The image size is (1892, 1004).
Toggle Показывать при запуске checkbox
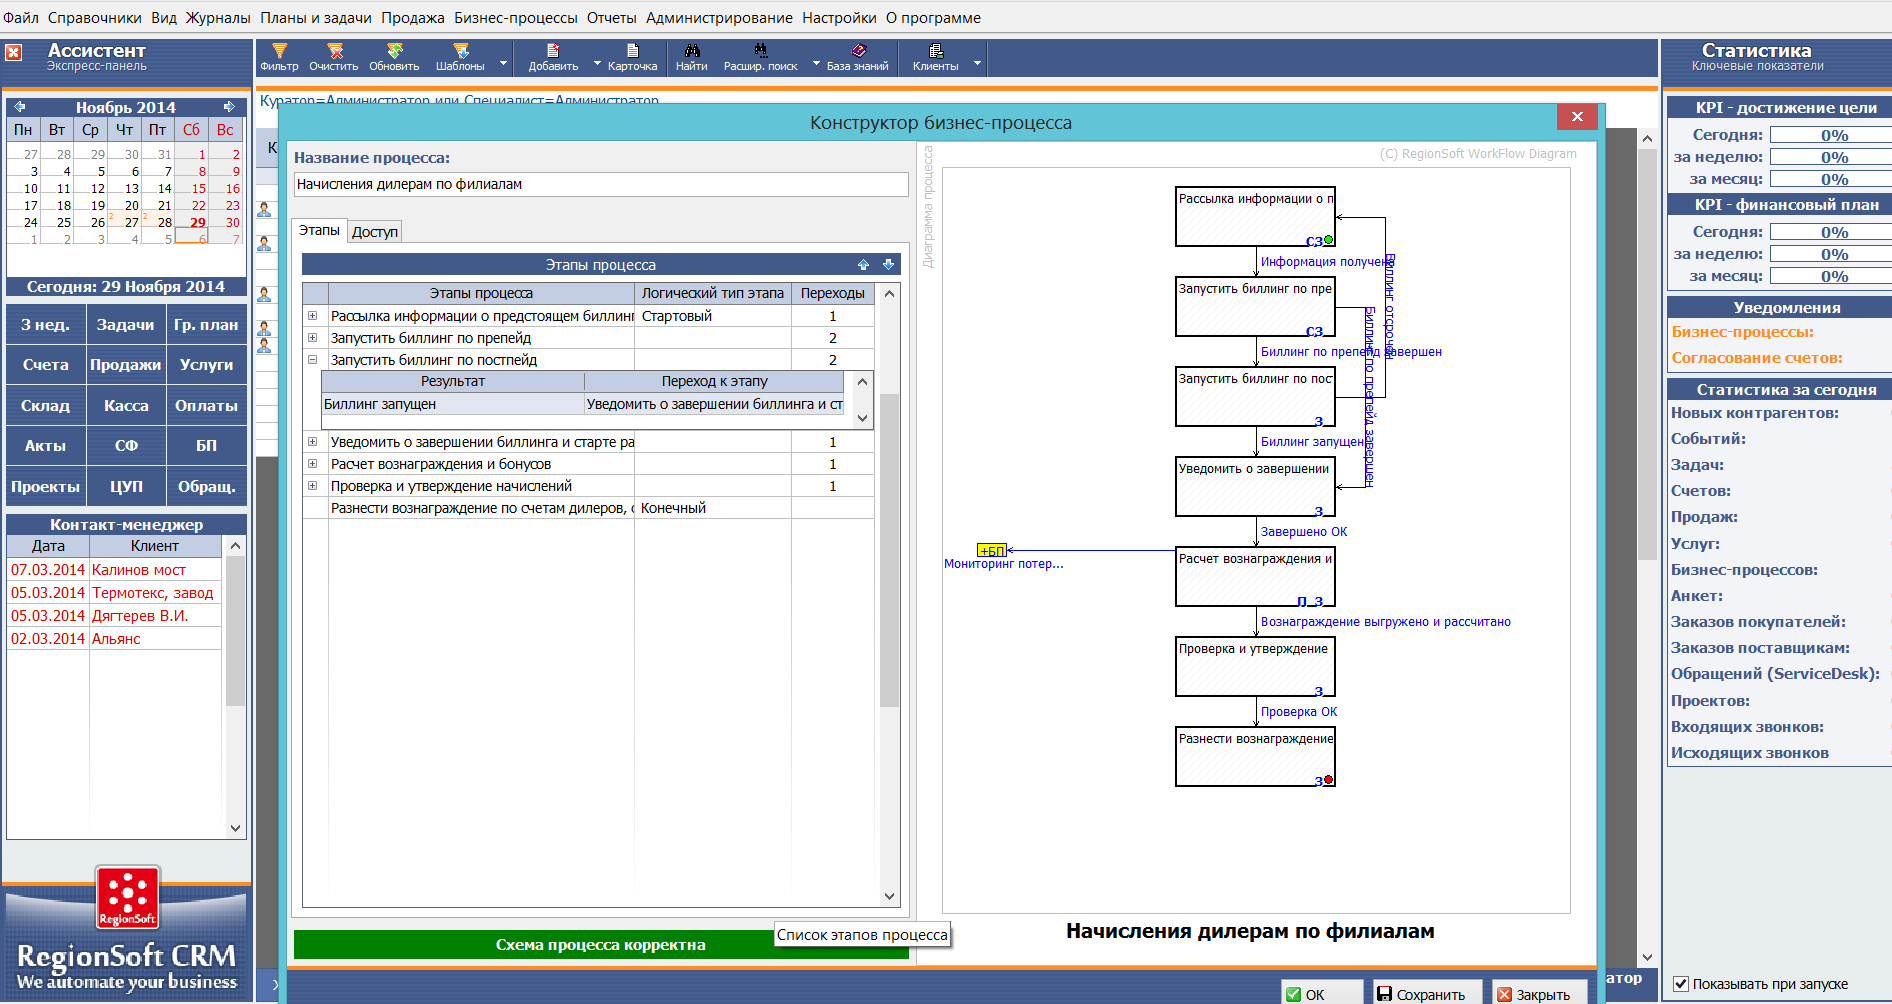point(1681,984)
